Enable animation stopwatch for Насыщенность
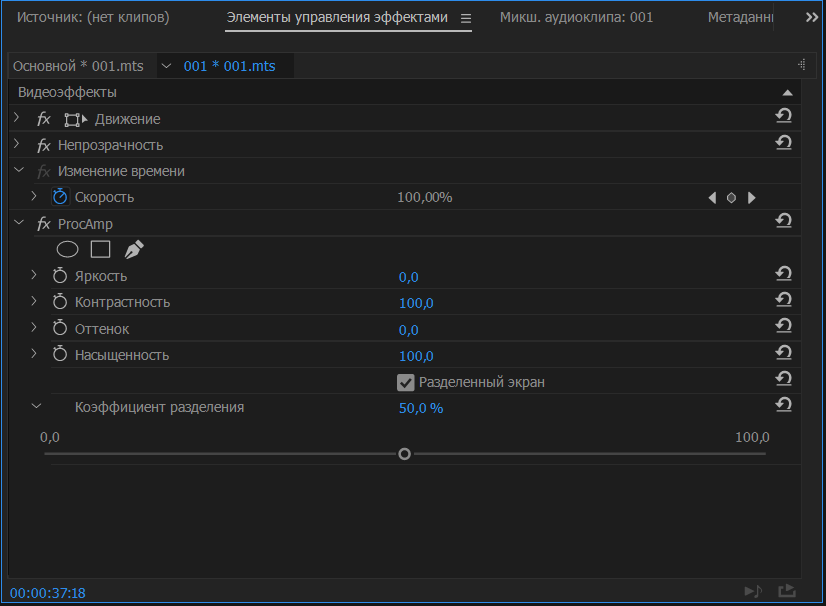The image size is (826, 606). tap(59, 355)
